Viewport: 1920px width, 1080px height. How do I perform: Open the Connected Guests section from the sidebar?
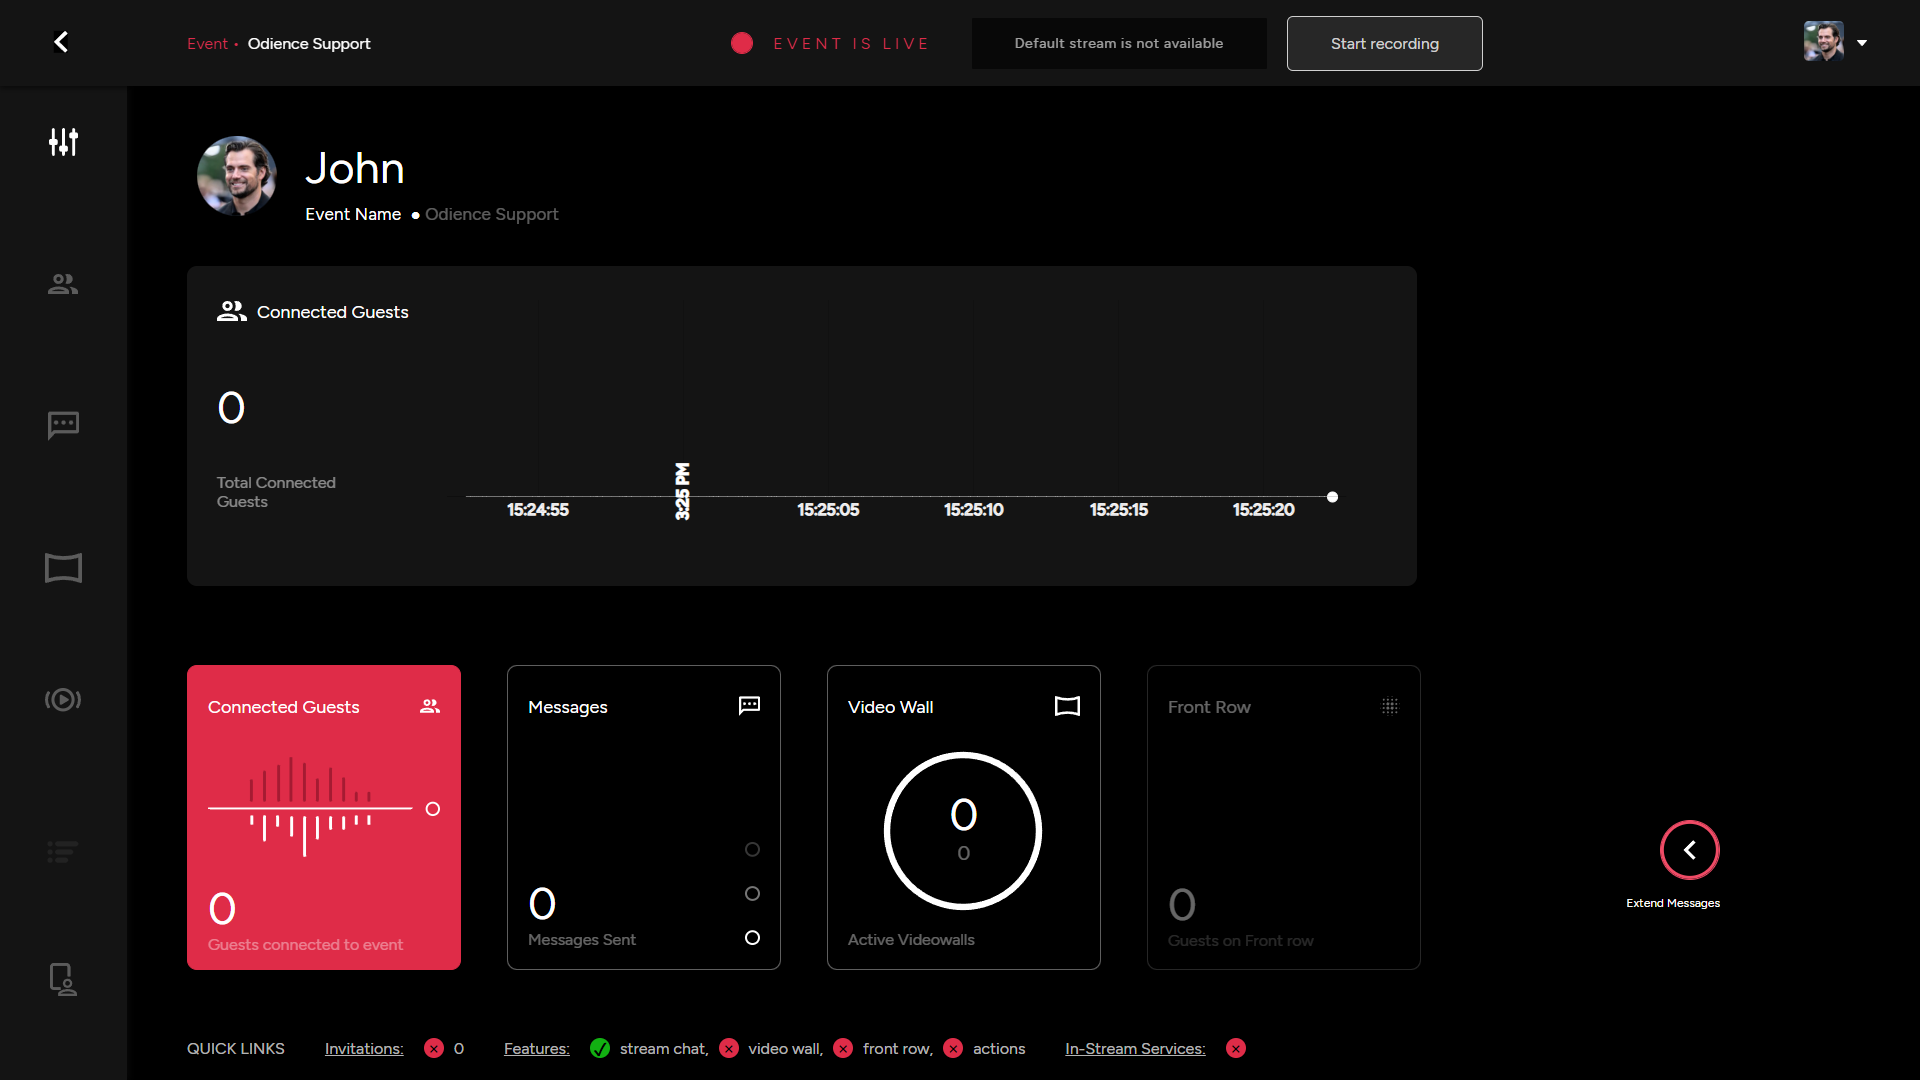62,283
